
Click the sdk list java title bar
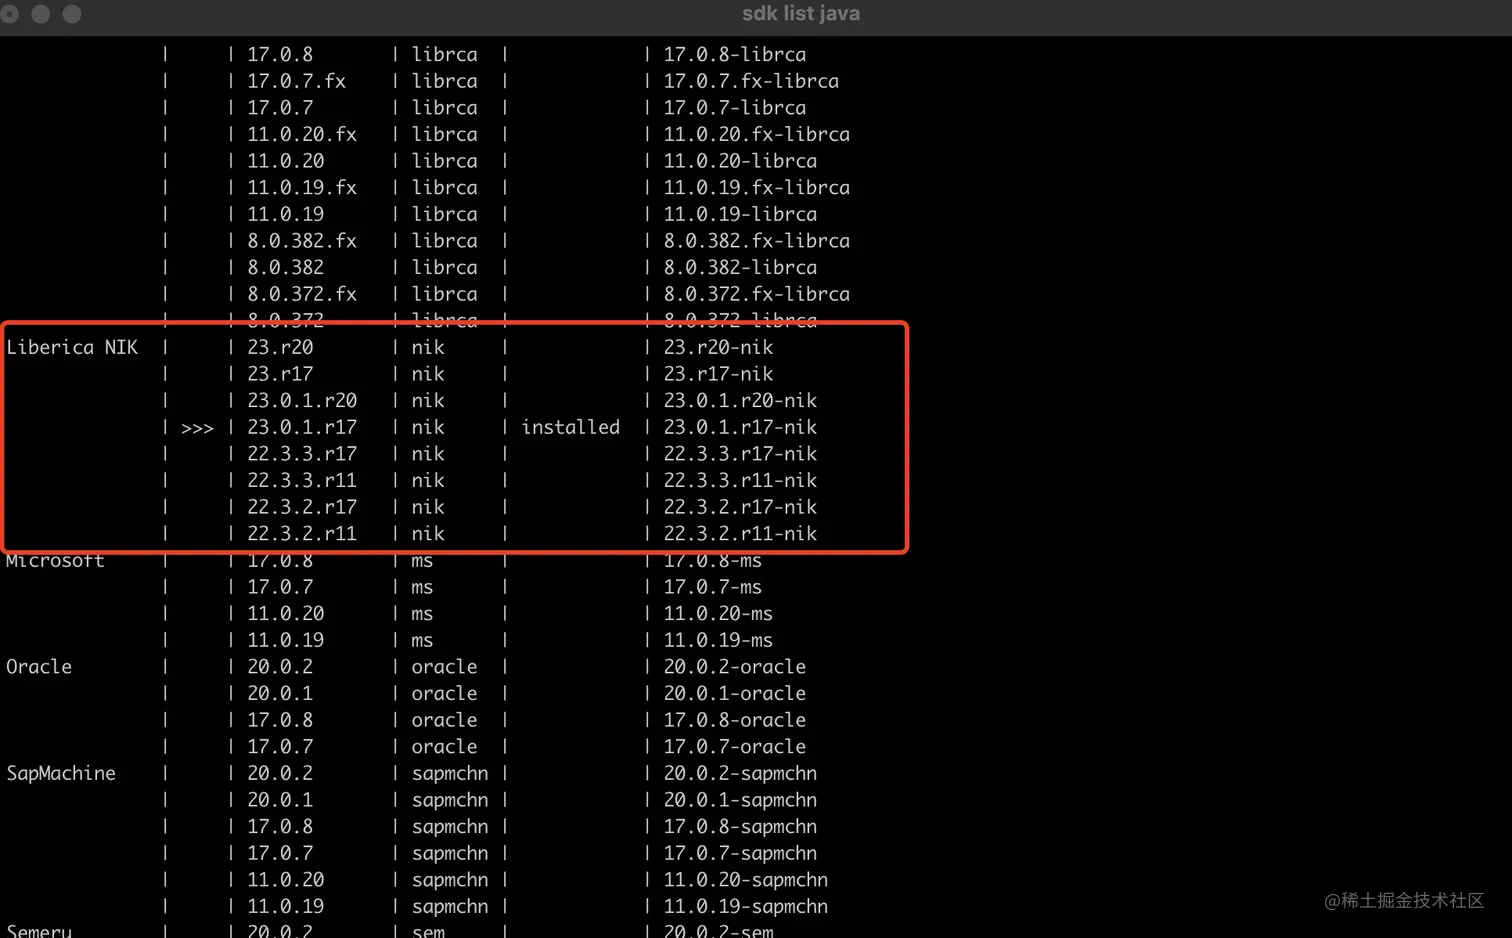pos(800,13)
